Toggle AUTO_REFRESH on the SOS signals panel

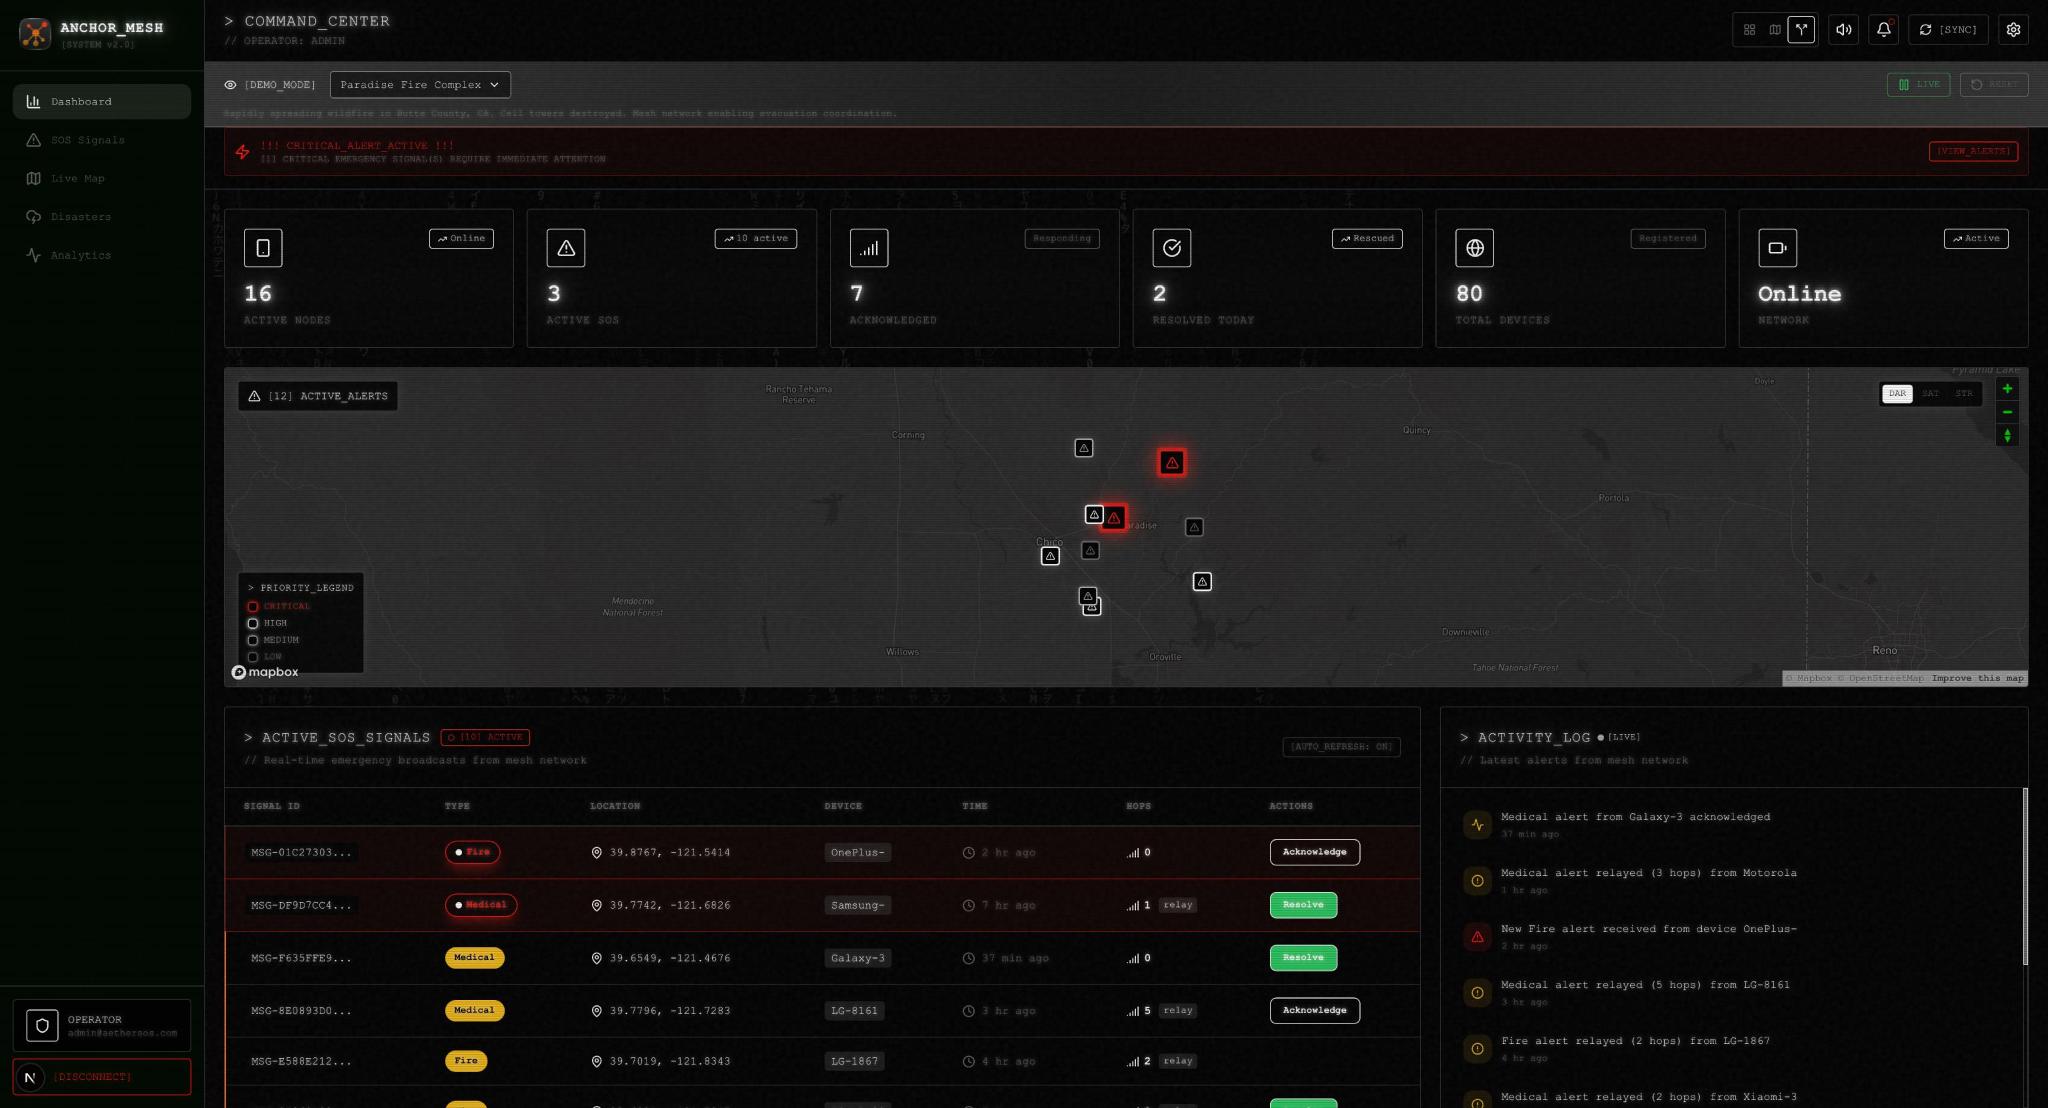[1340, 747]
